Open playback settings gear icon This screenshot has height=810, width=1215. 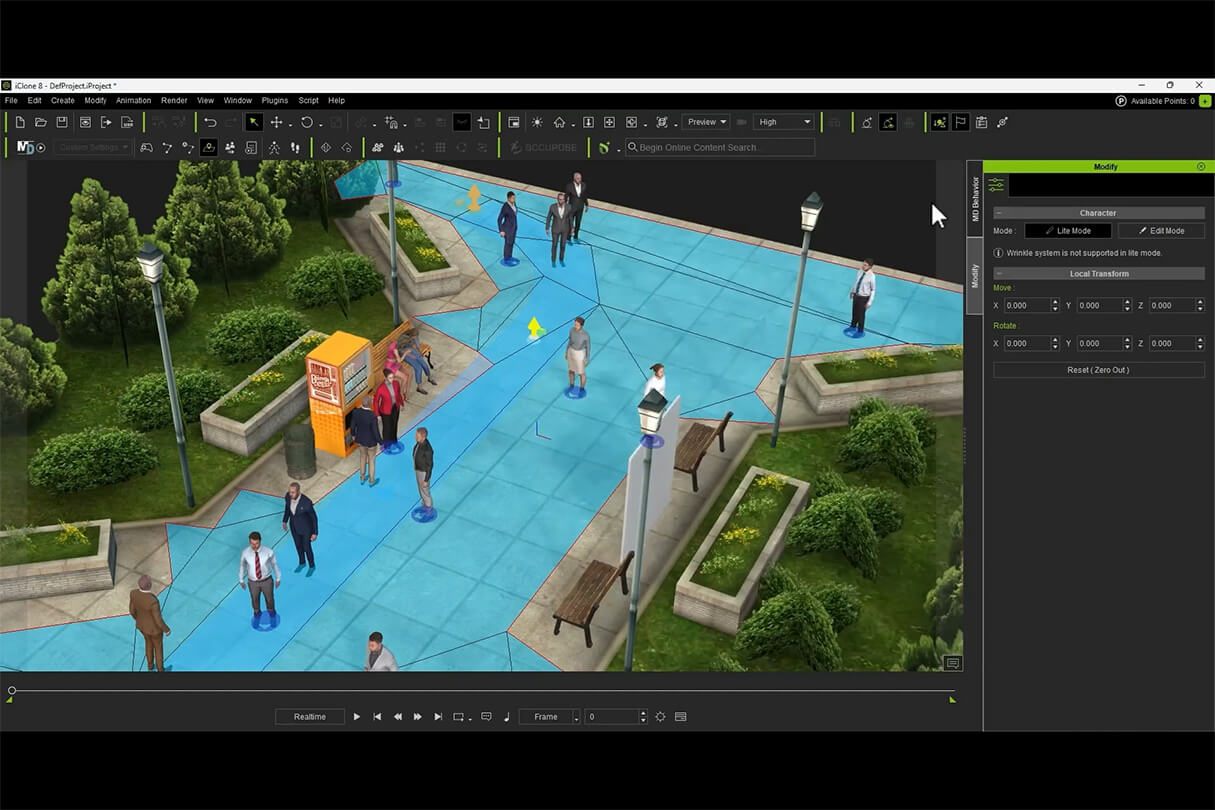[x=660, y=717]
